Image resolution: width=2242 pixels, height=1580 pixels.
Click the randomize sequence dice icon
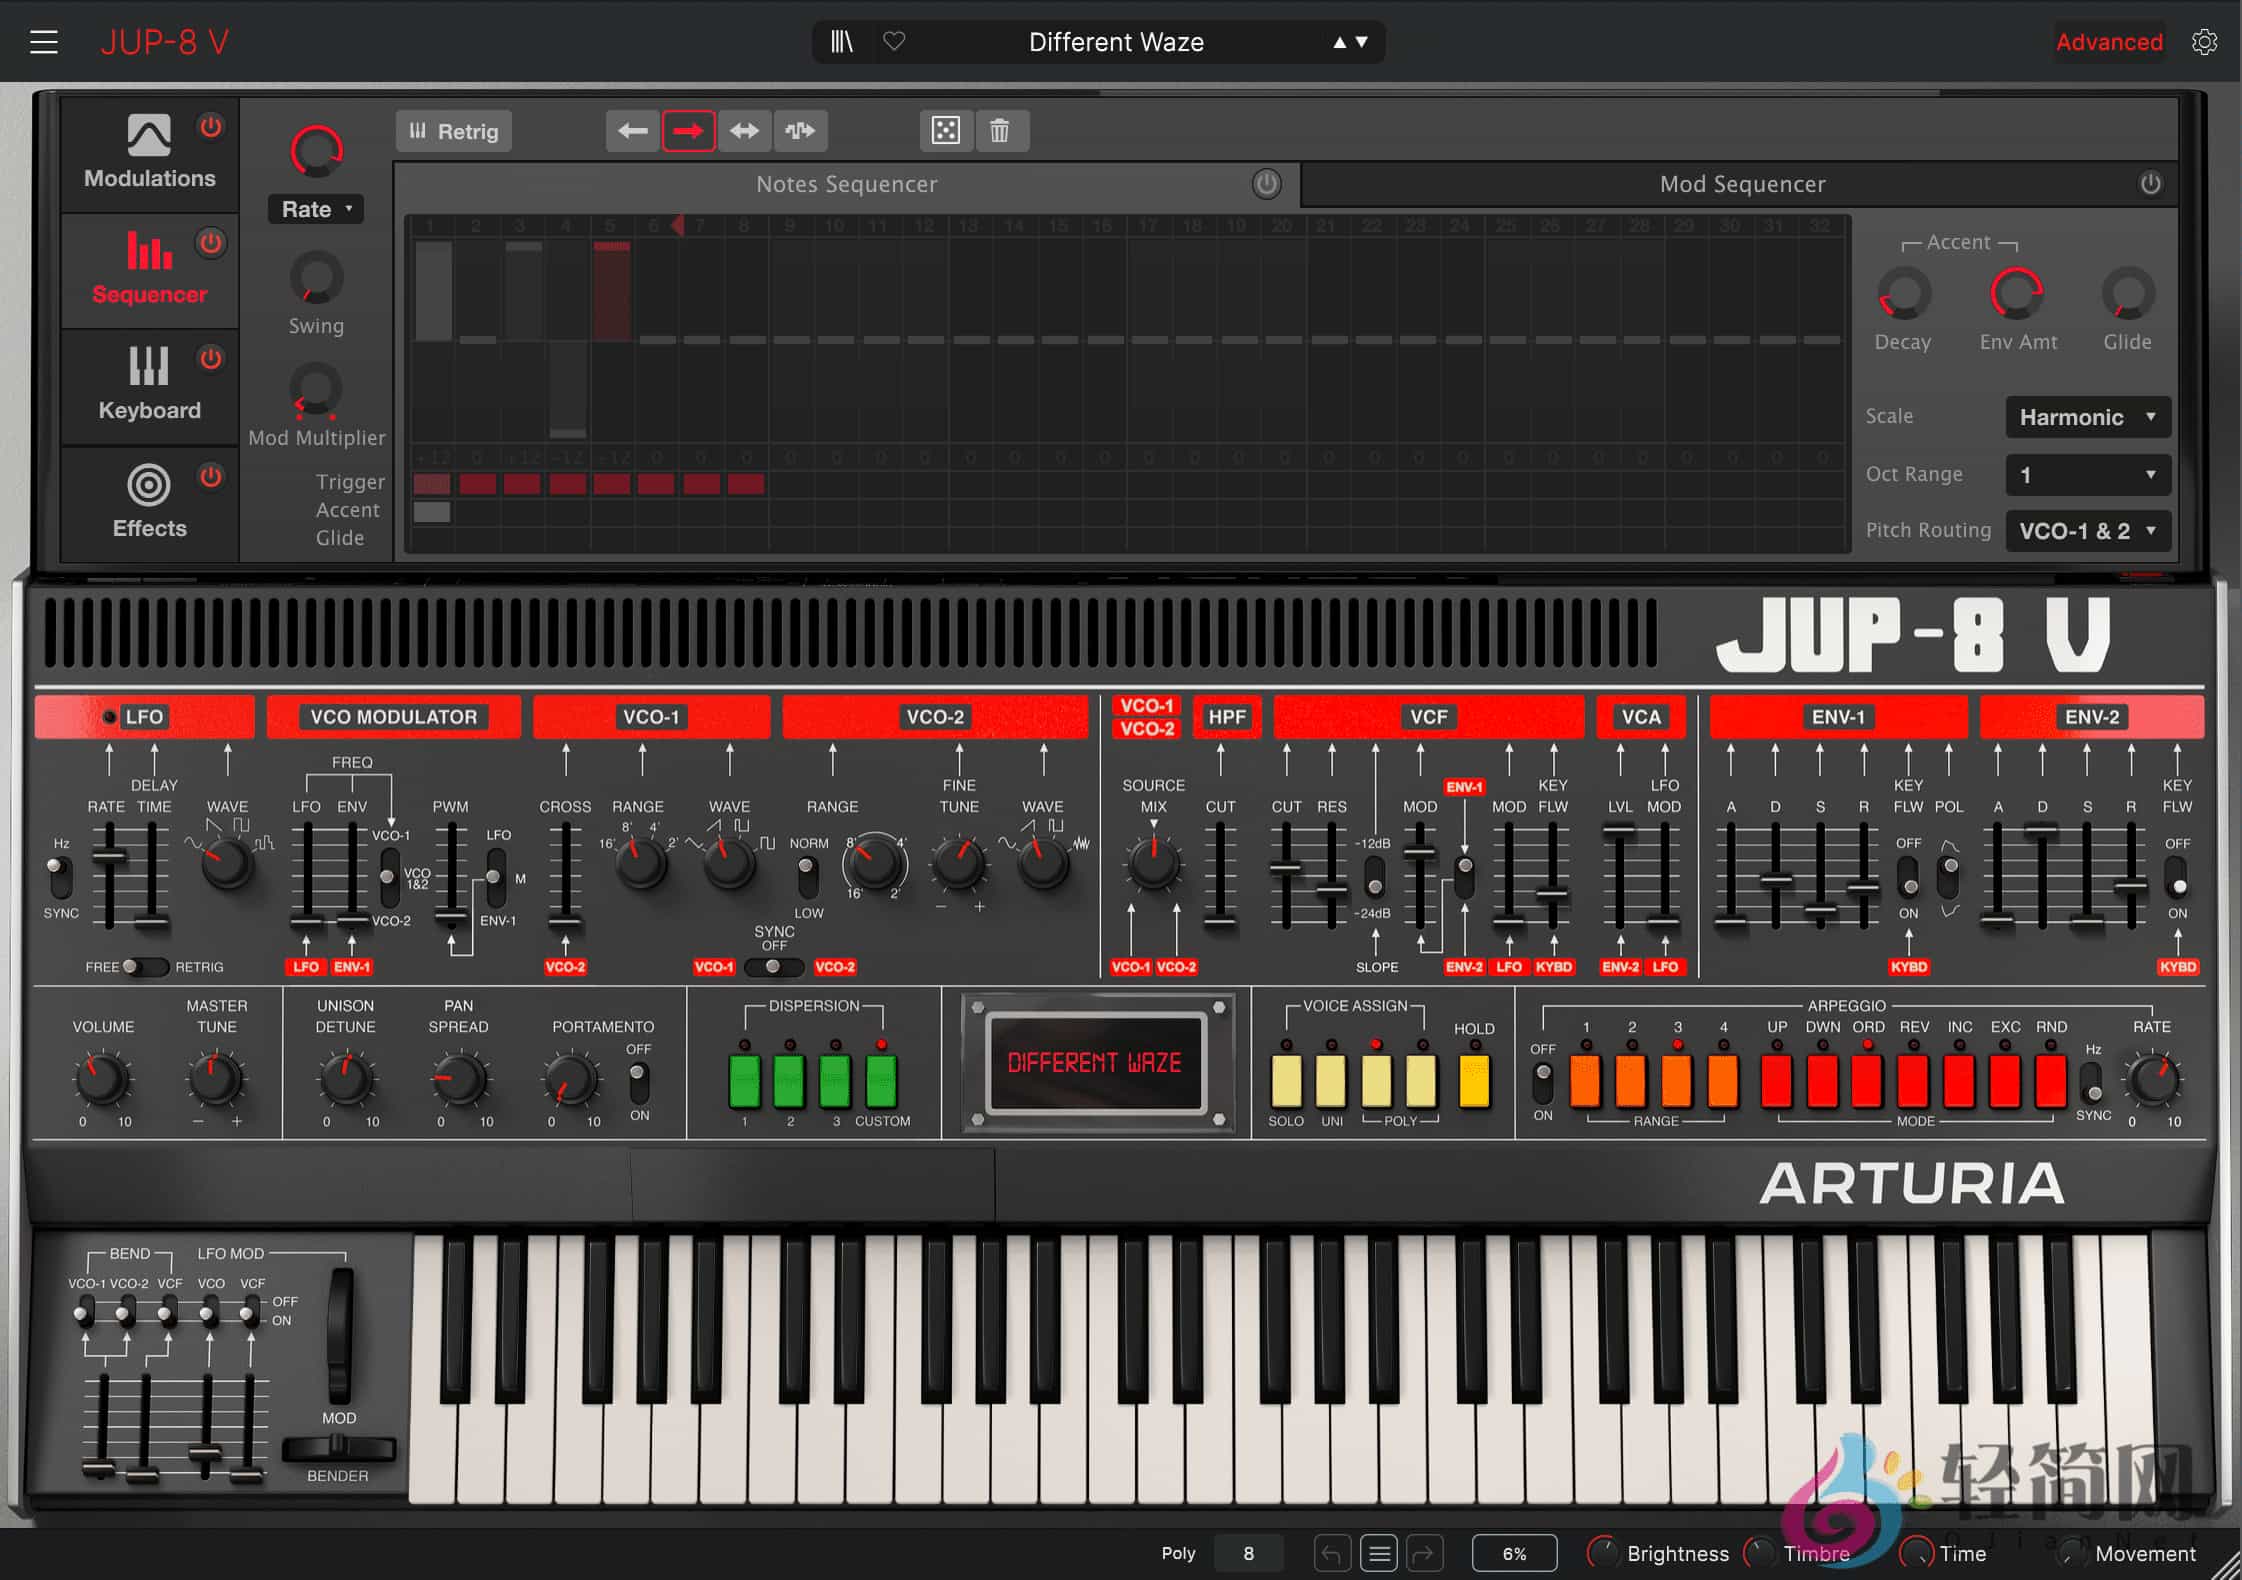tap(945, 131)
